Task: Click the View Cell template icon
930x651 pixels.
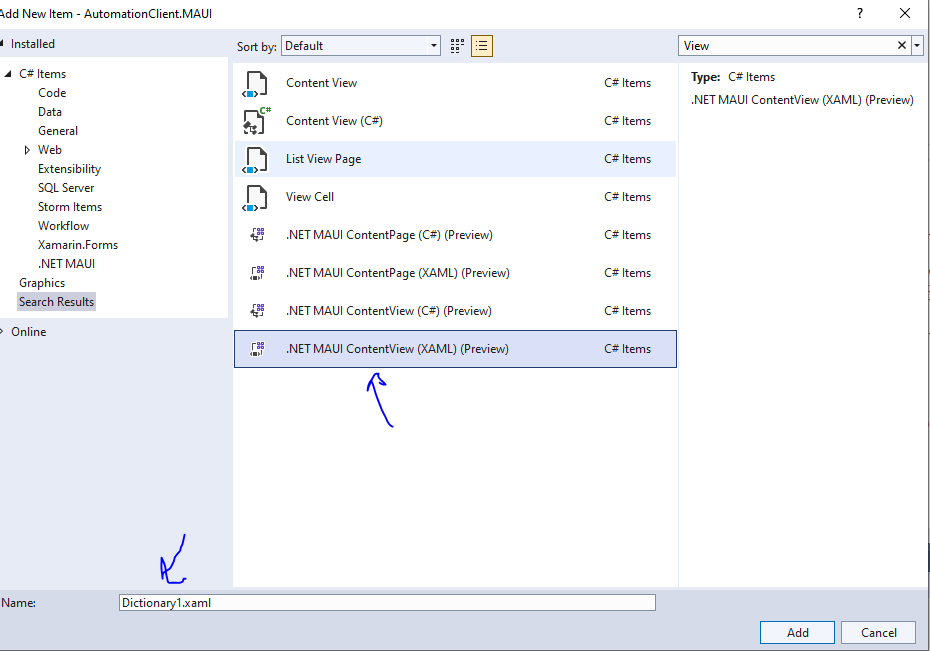Action: point(256,197)
